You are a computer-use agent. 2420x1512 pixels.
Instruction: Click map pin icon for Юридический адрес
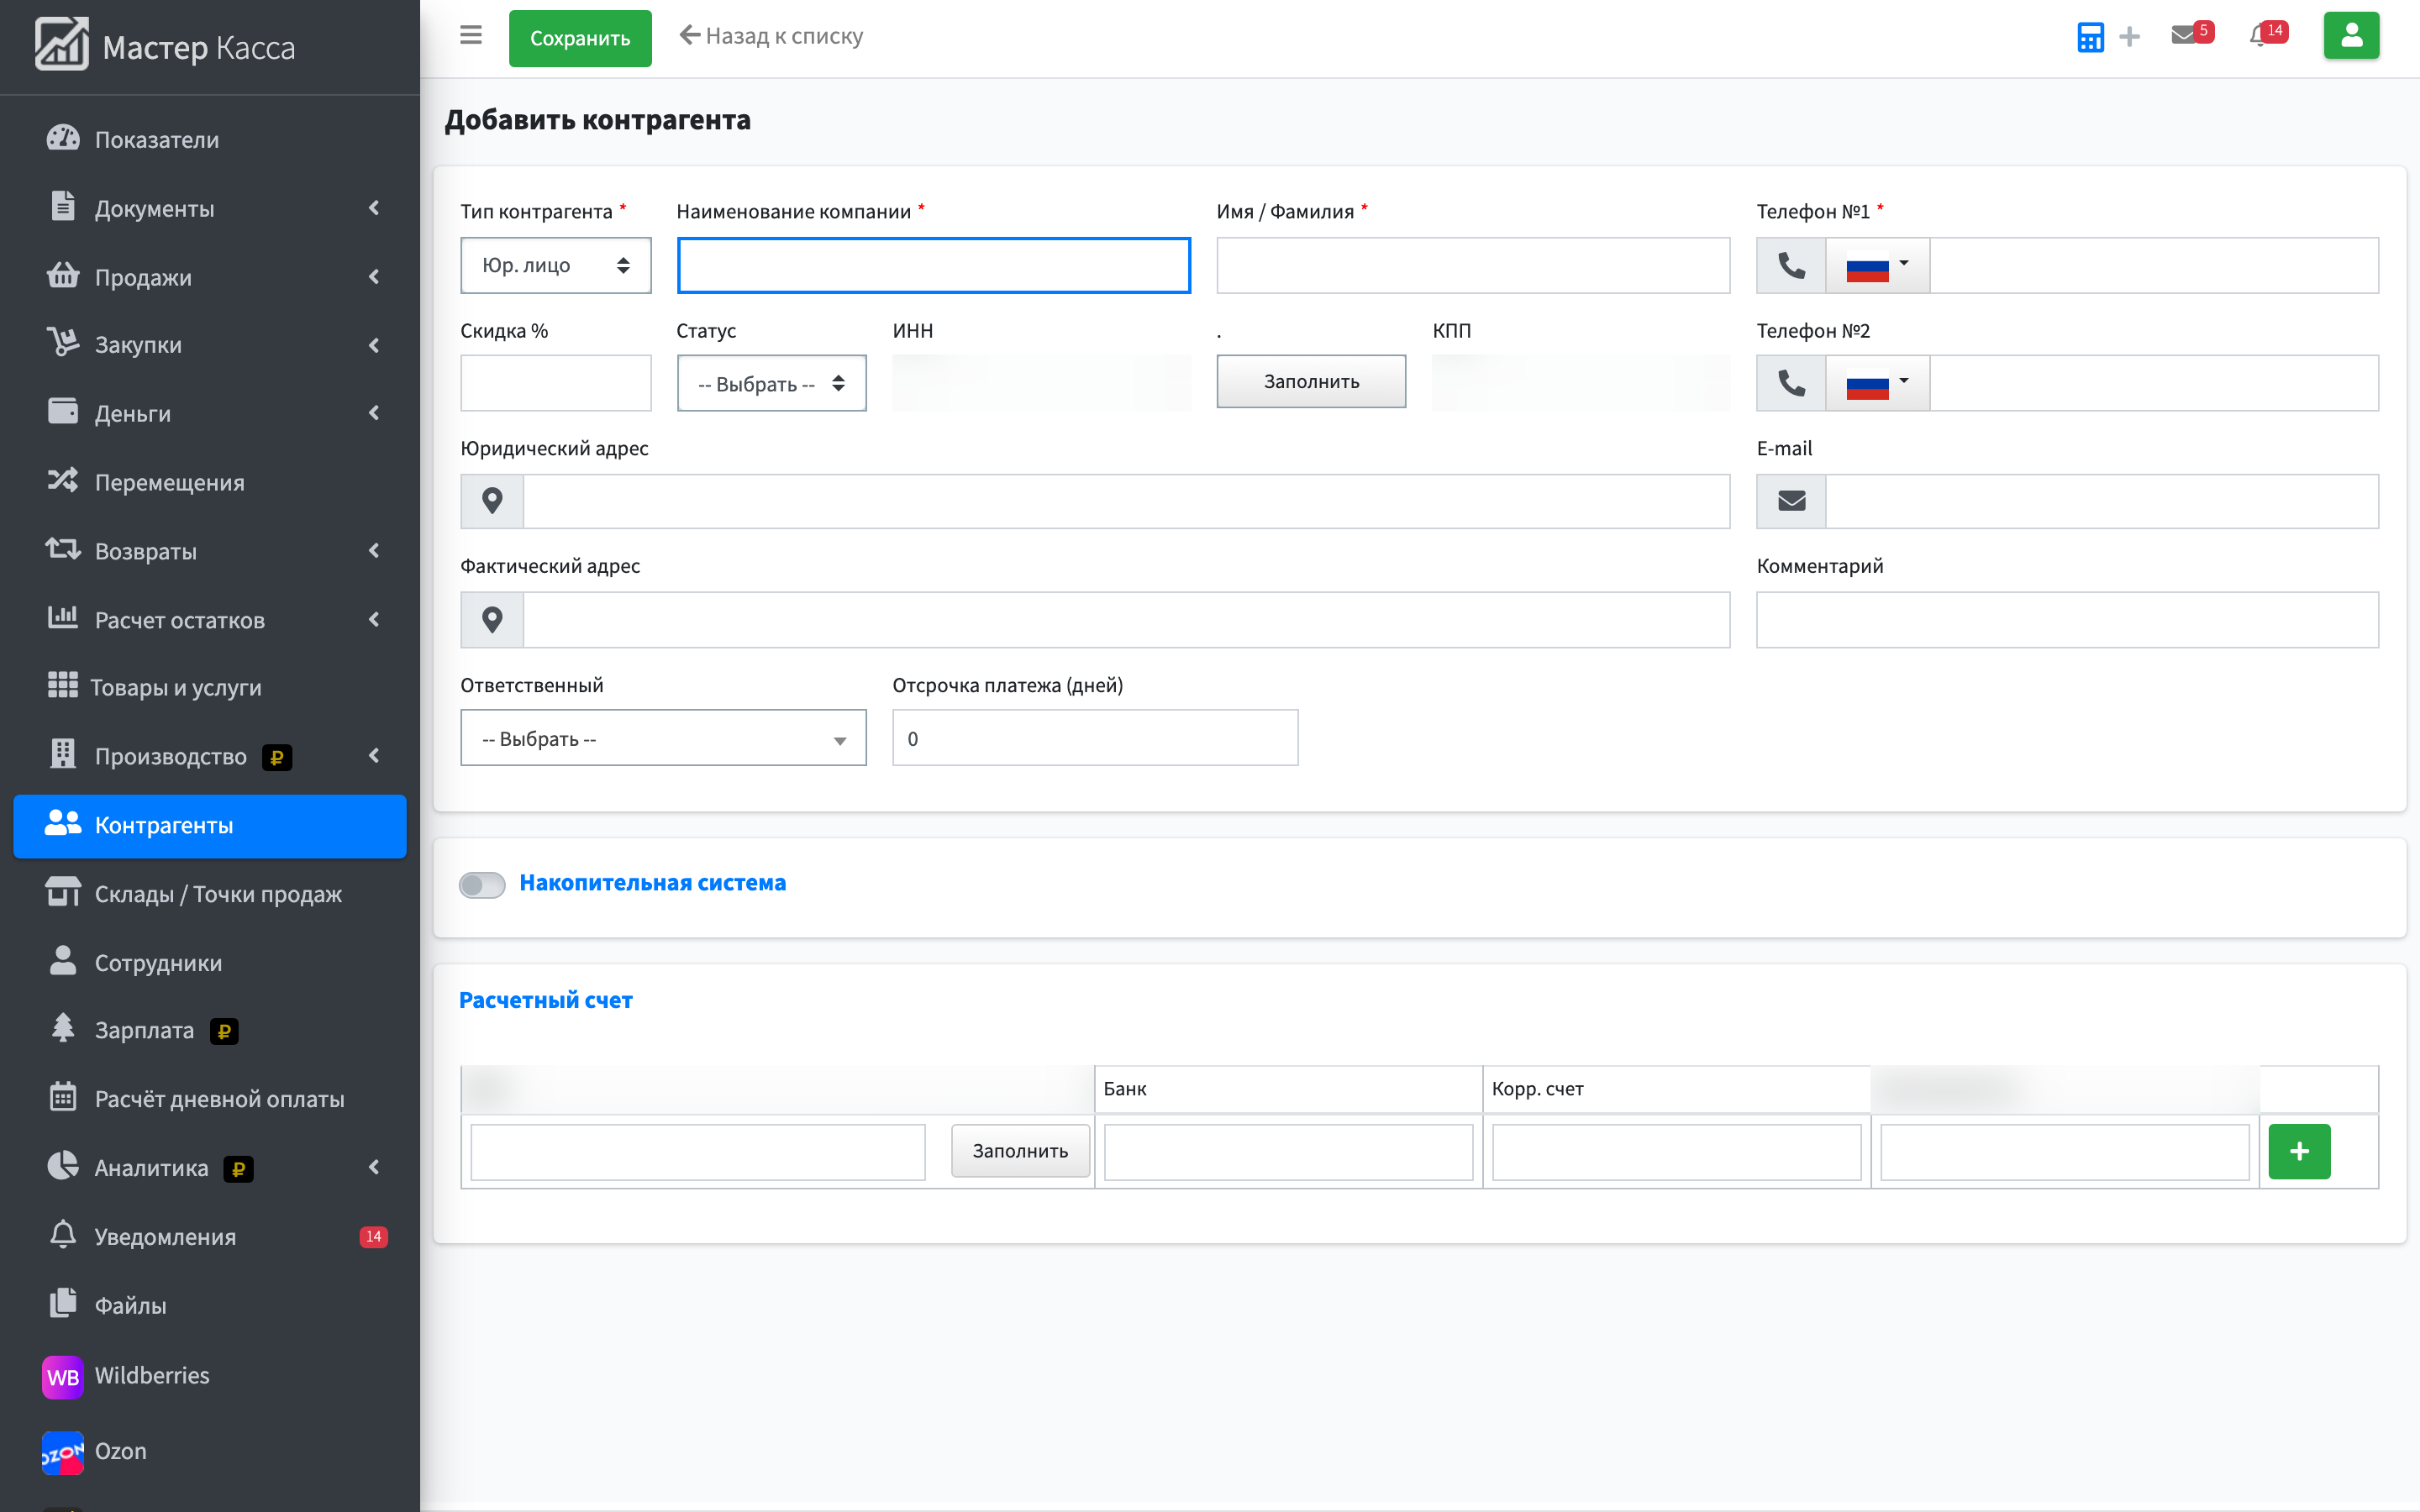[x=492, y=501]
